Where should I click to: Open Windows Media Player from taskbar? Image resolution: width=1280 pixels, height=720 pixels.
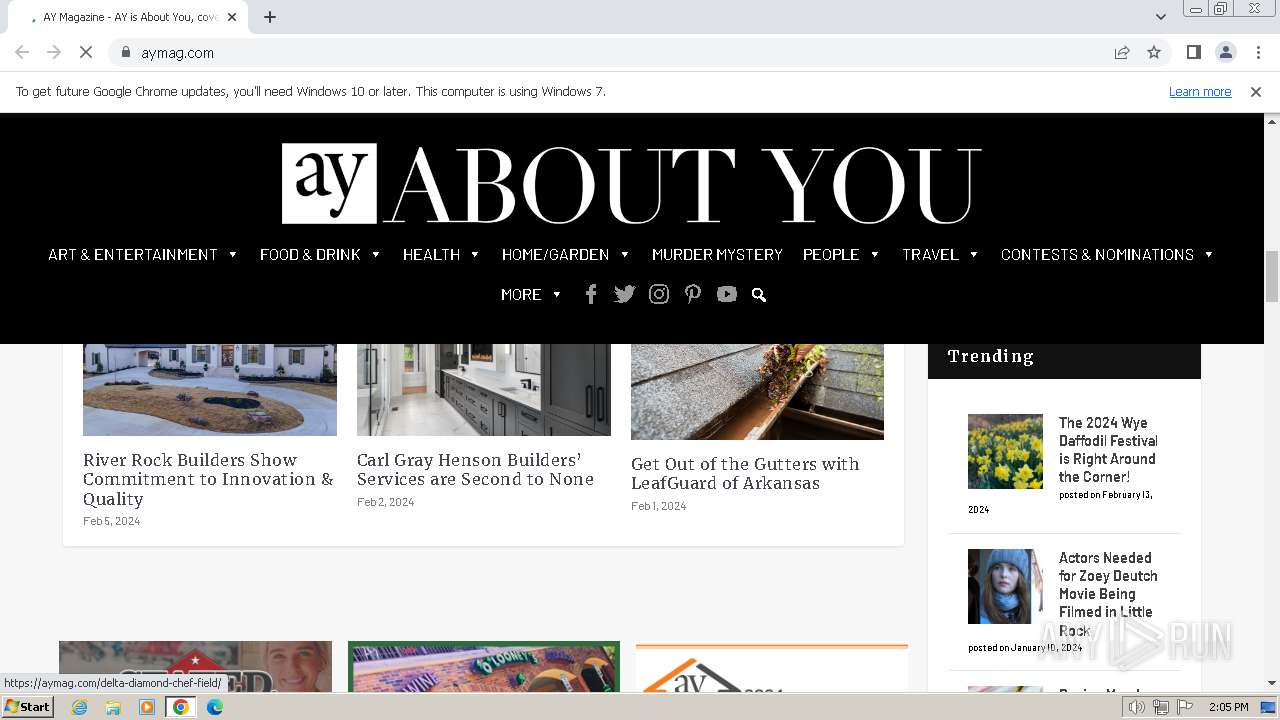pyautogui.click(x=147, y=707)
